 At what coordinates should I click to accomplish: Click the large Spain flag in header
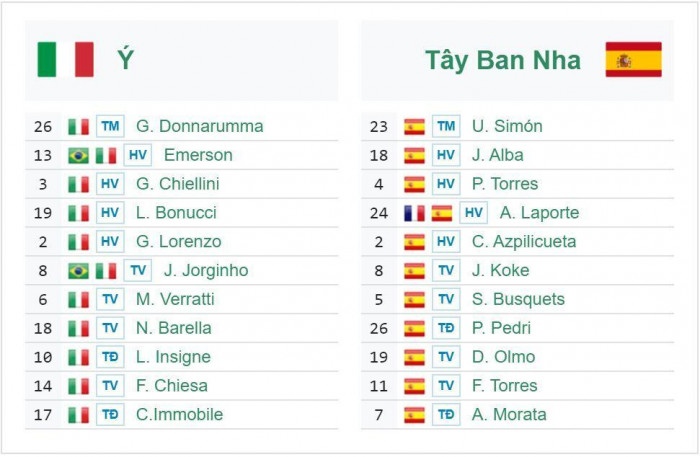click(x=633, y=59)
